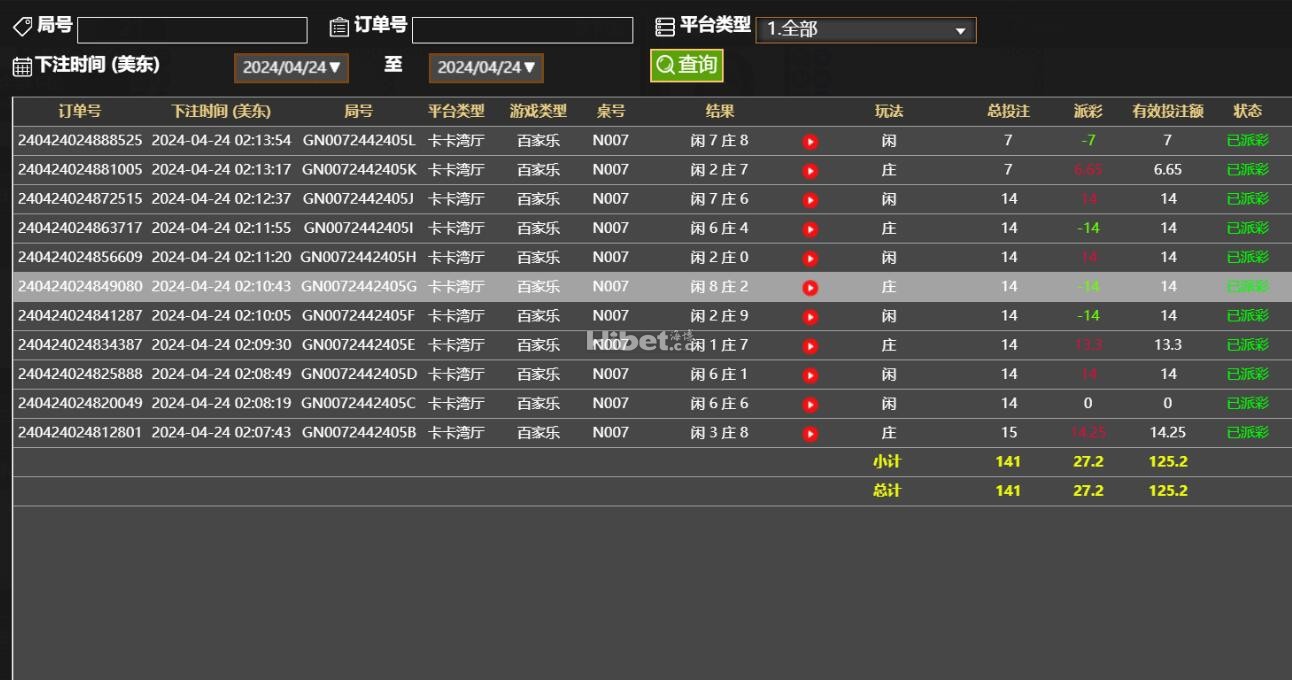This screenshot has width=1292, height=680.
Task: Play the replay video for order 240424024888525
Action: point(810,142)
